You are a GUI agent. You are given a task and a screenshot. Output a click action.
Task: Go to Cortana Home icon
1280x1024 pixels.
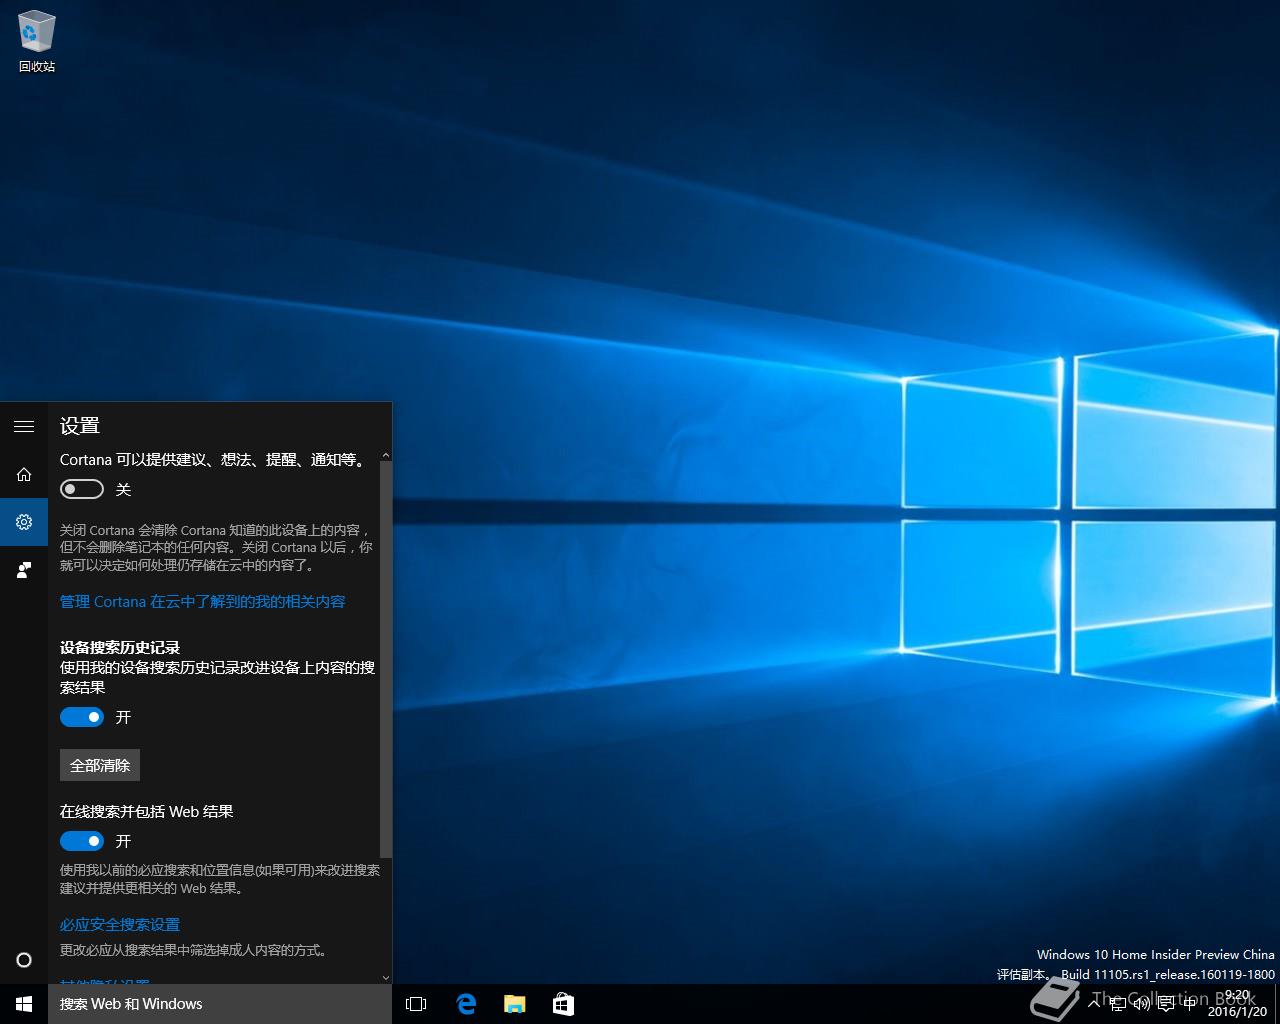24,474
